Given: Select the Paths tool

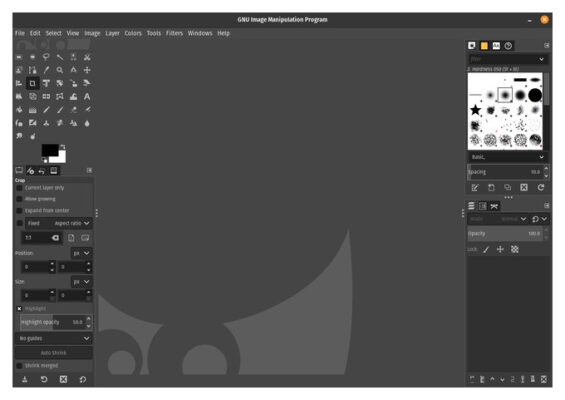Looking at the screenshot, I should click(x=32, y=70).
